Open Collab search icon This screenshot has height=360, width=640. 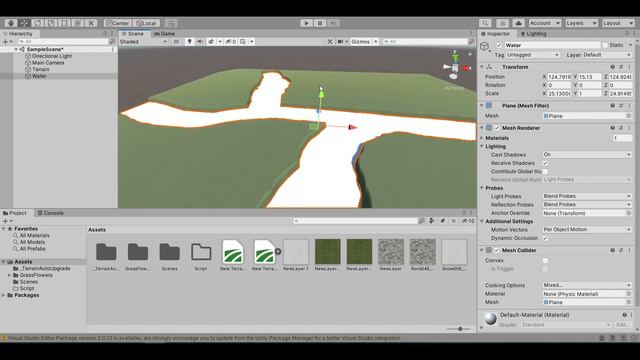pyautogui.click(x=485, y=23)
